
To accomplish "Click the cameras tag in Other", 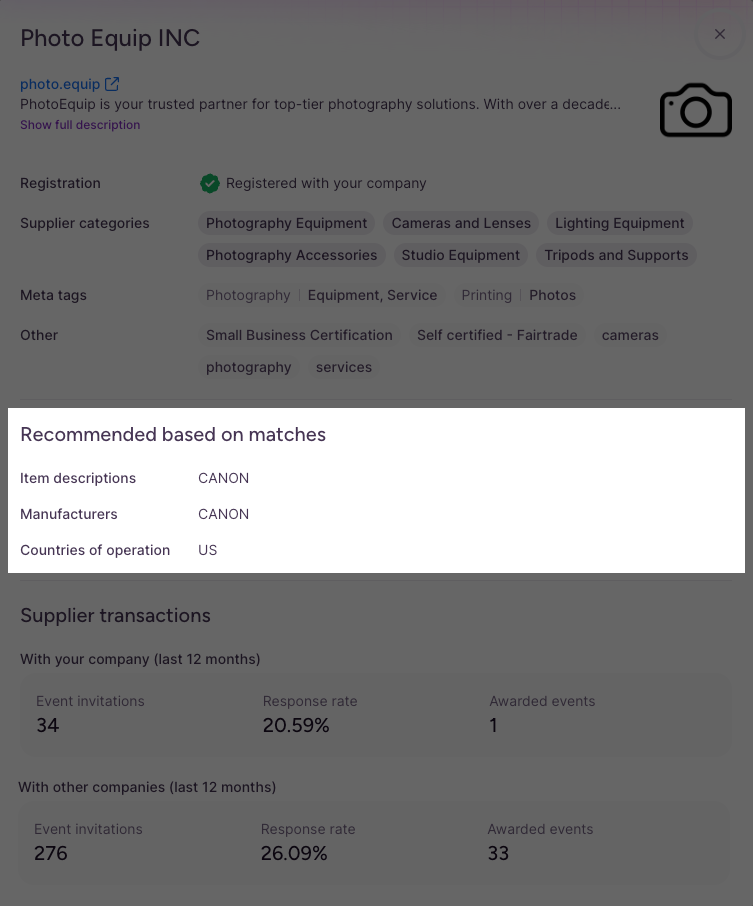I will point(630,335).
